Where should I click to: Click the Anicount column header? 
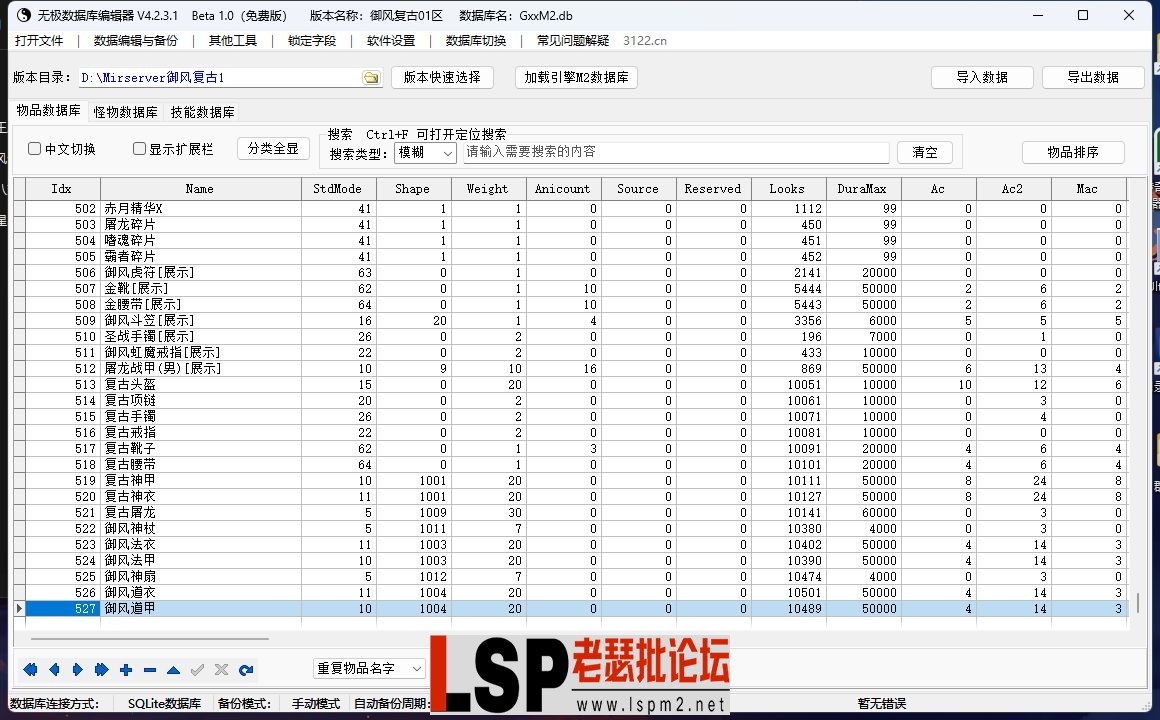pos(563,189)
